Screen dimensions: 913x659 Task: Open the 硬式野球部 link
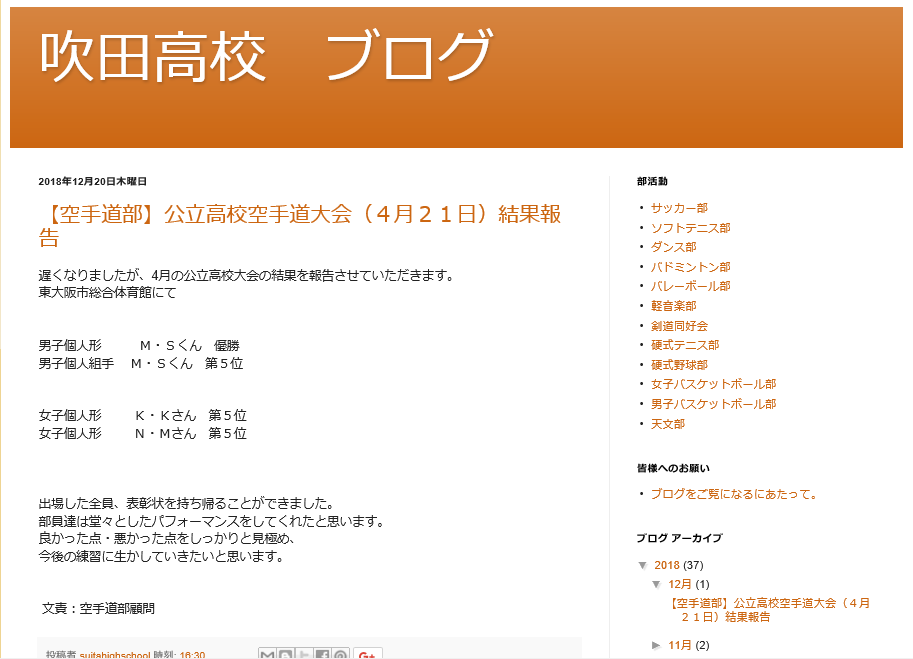[679, 364]
